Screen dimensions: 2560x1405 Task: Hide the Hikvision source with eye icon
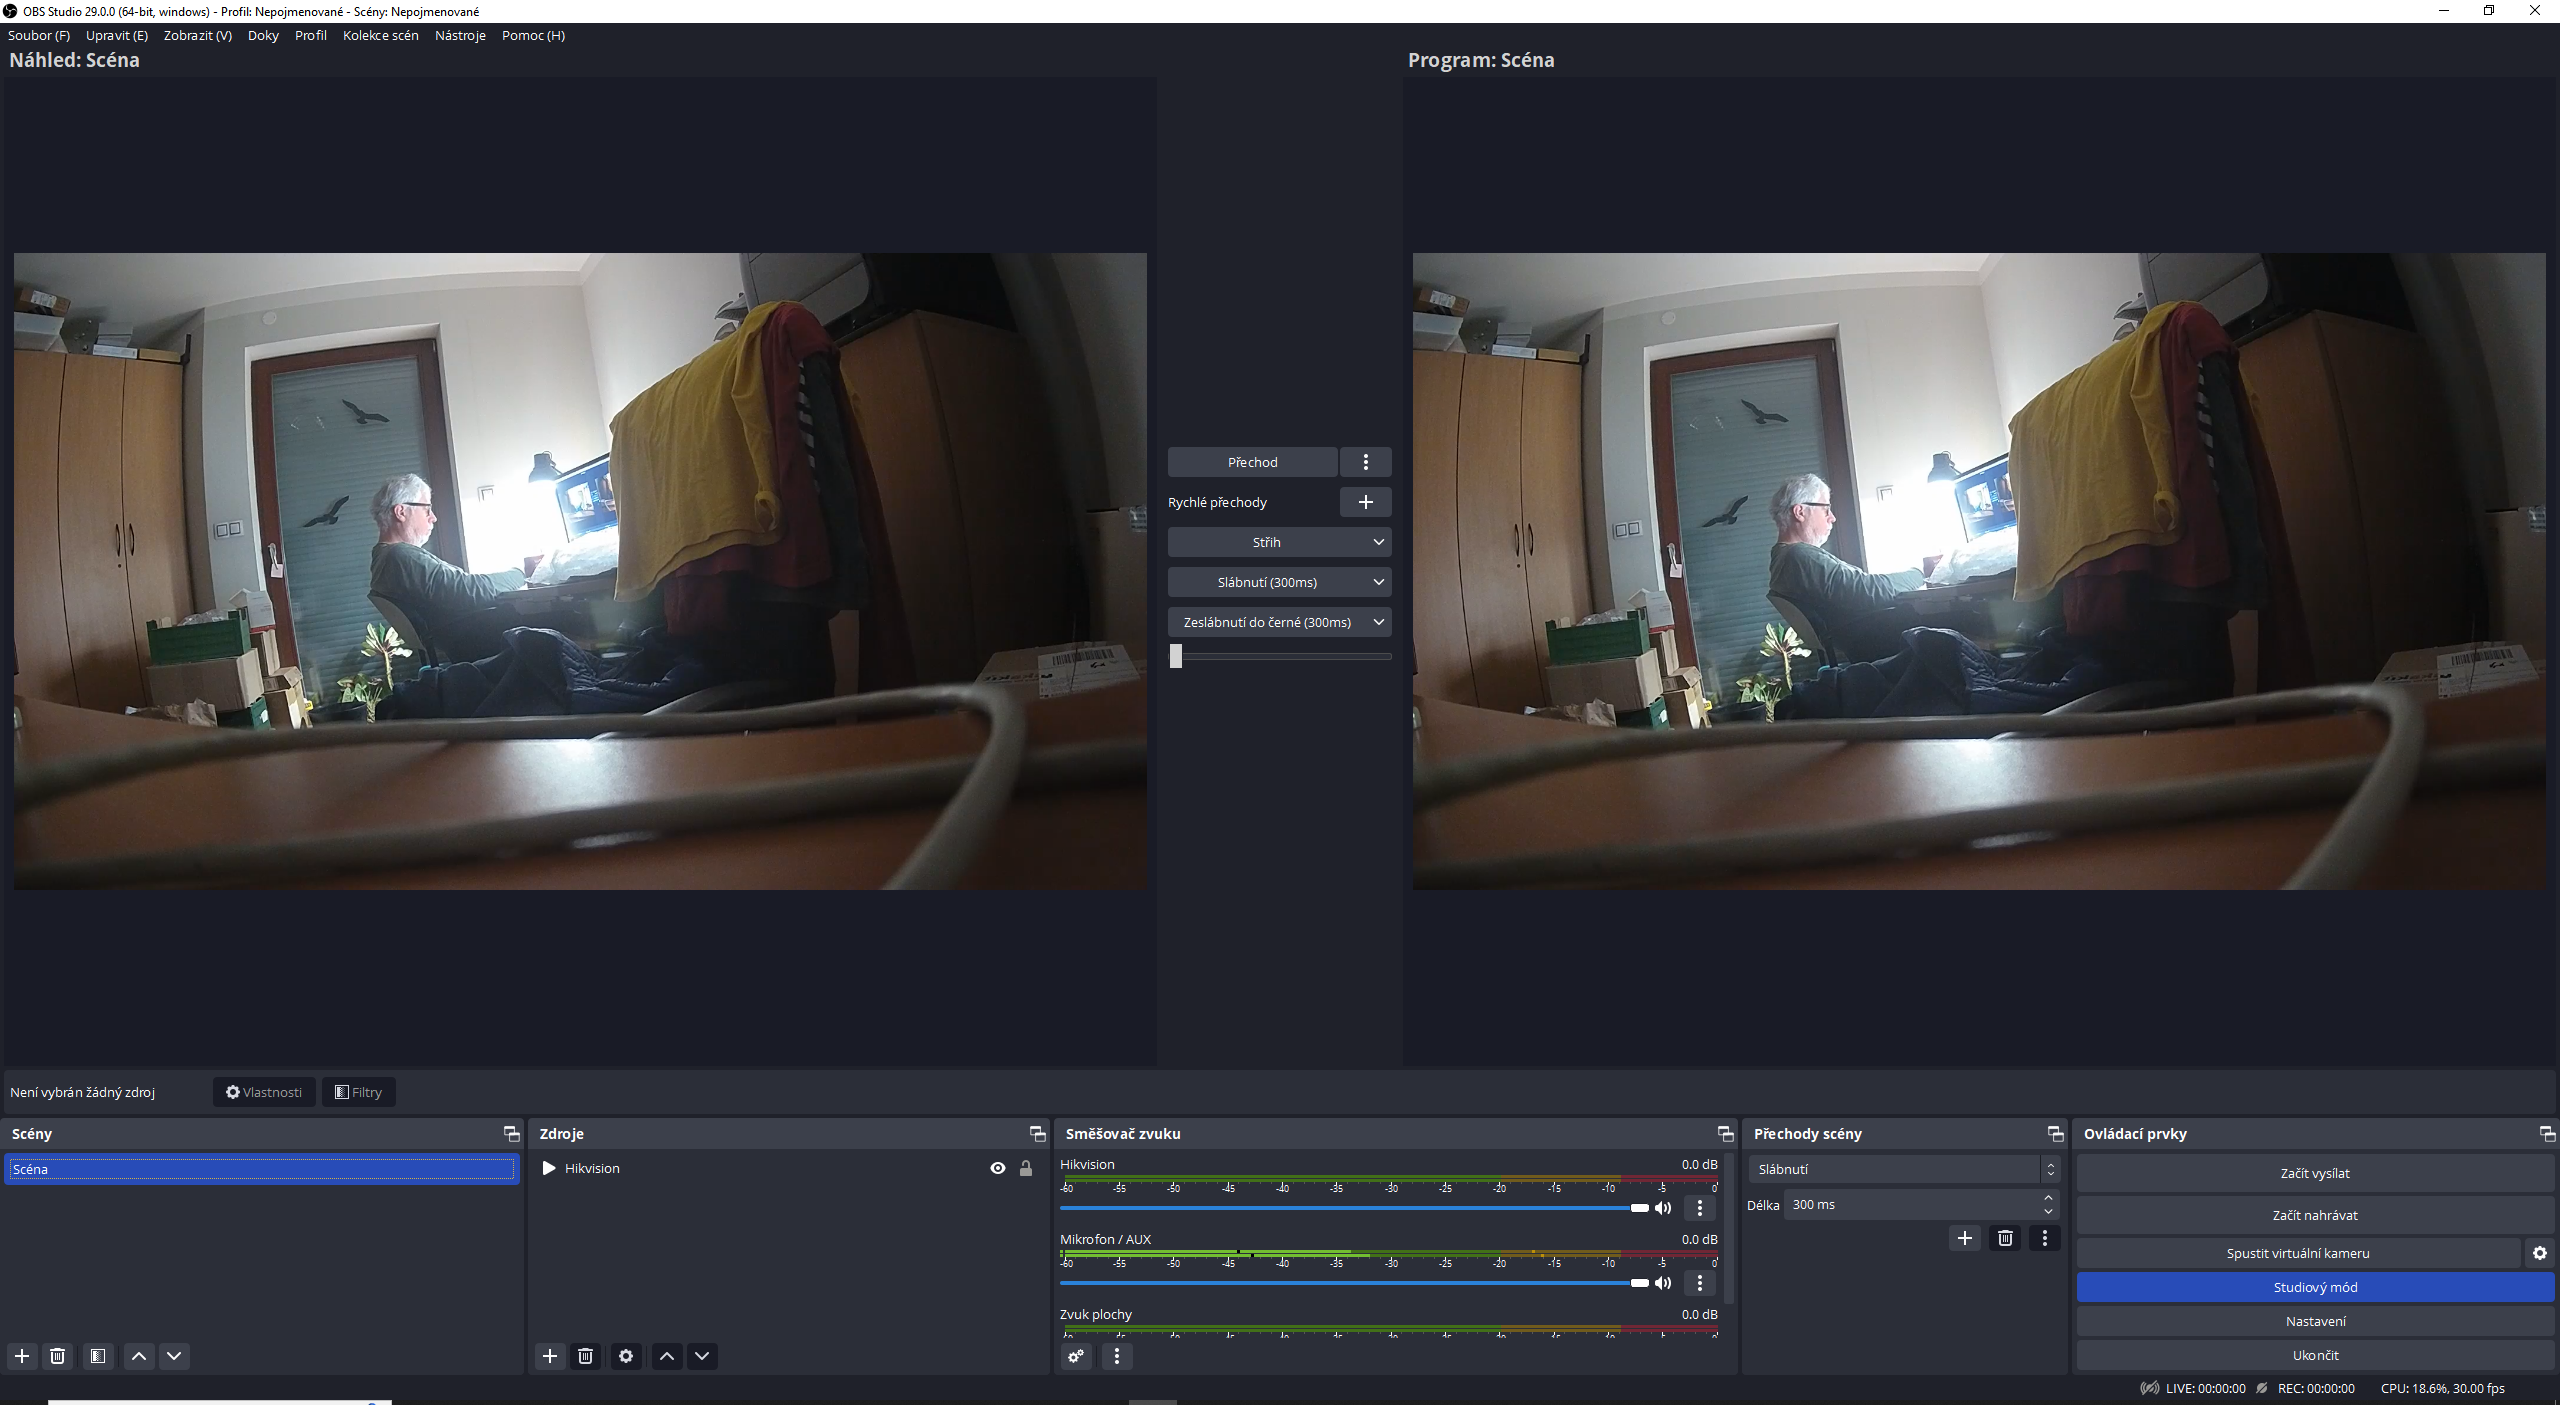point(997,1168)
